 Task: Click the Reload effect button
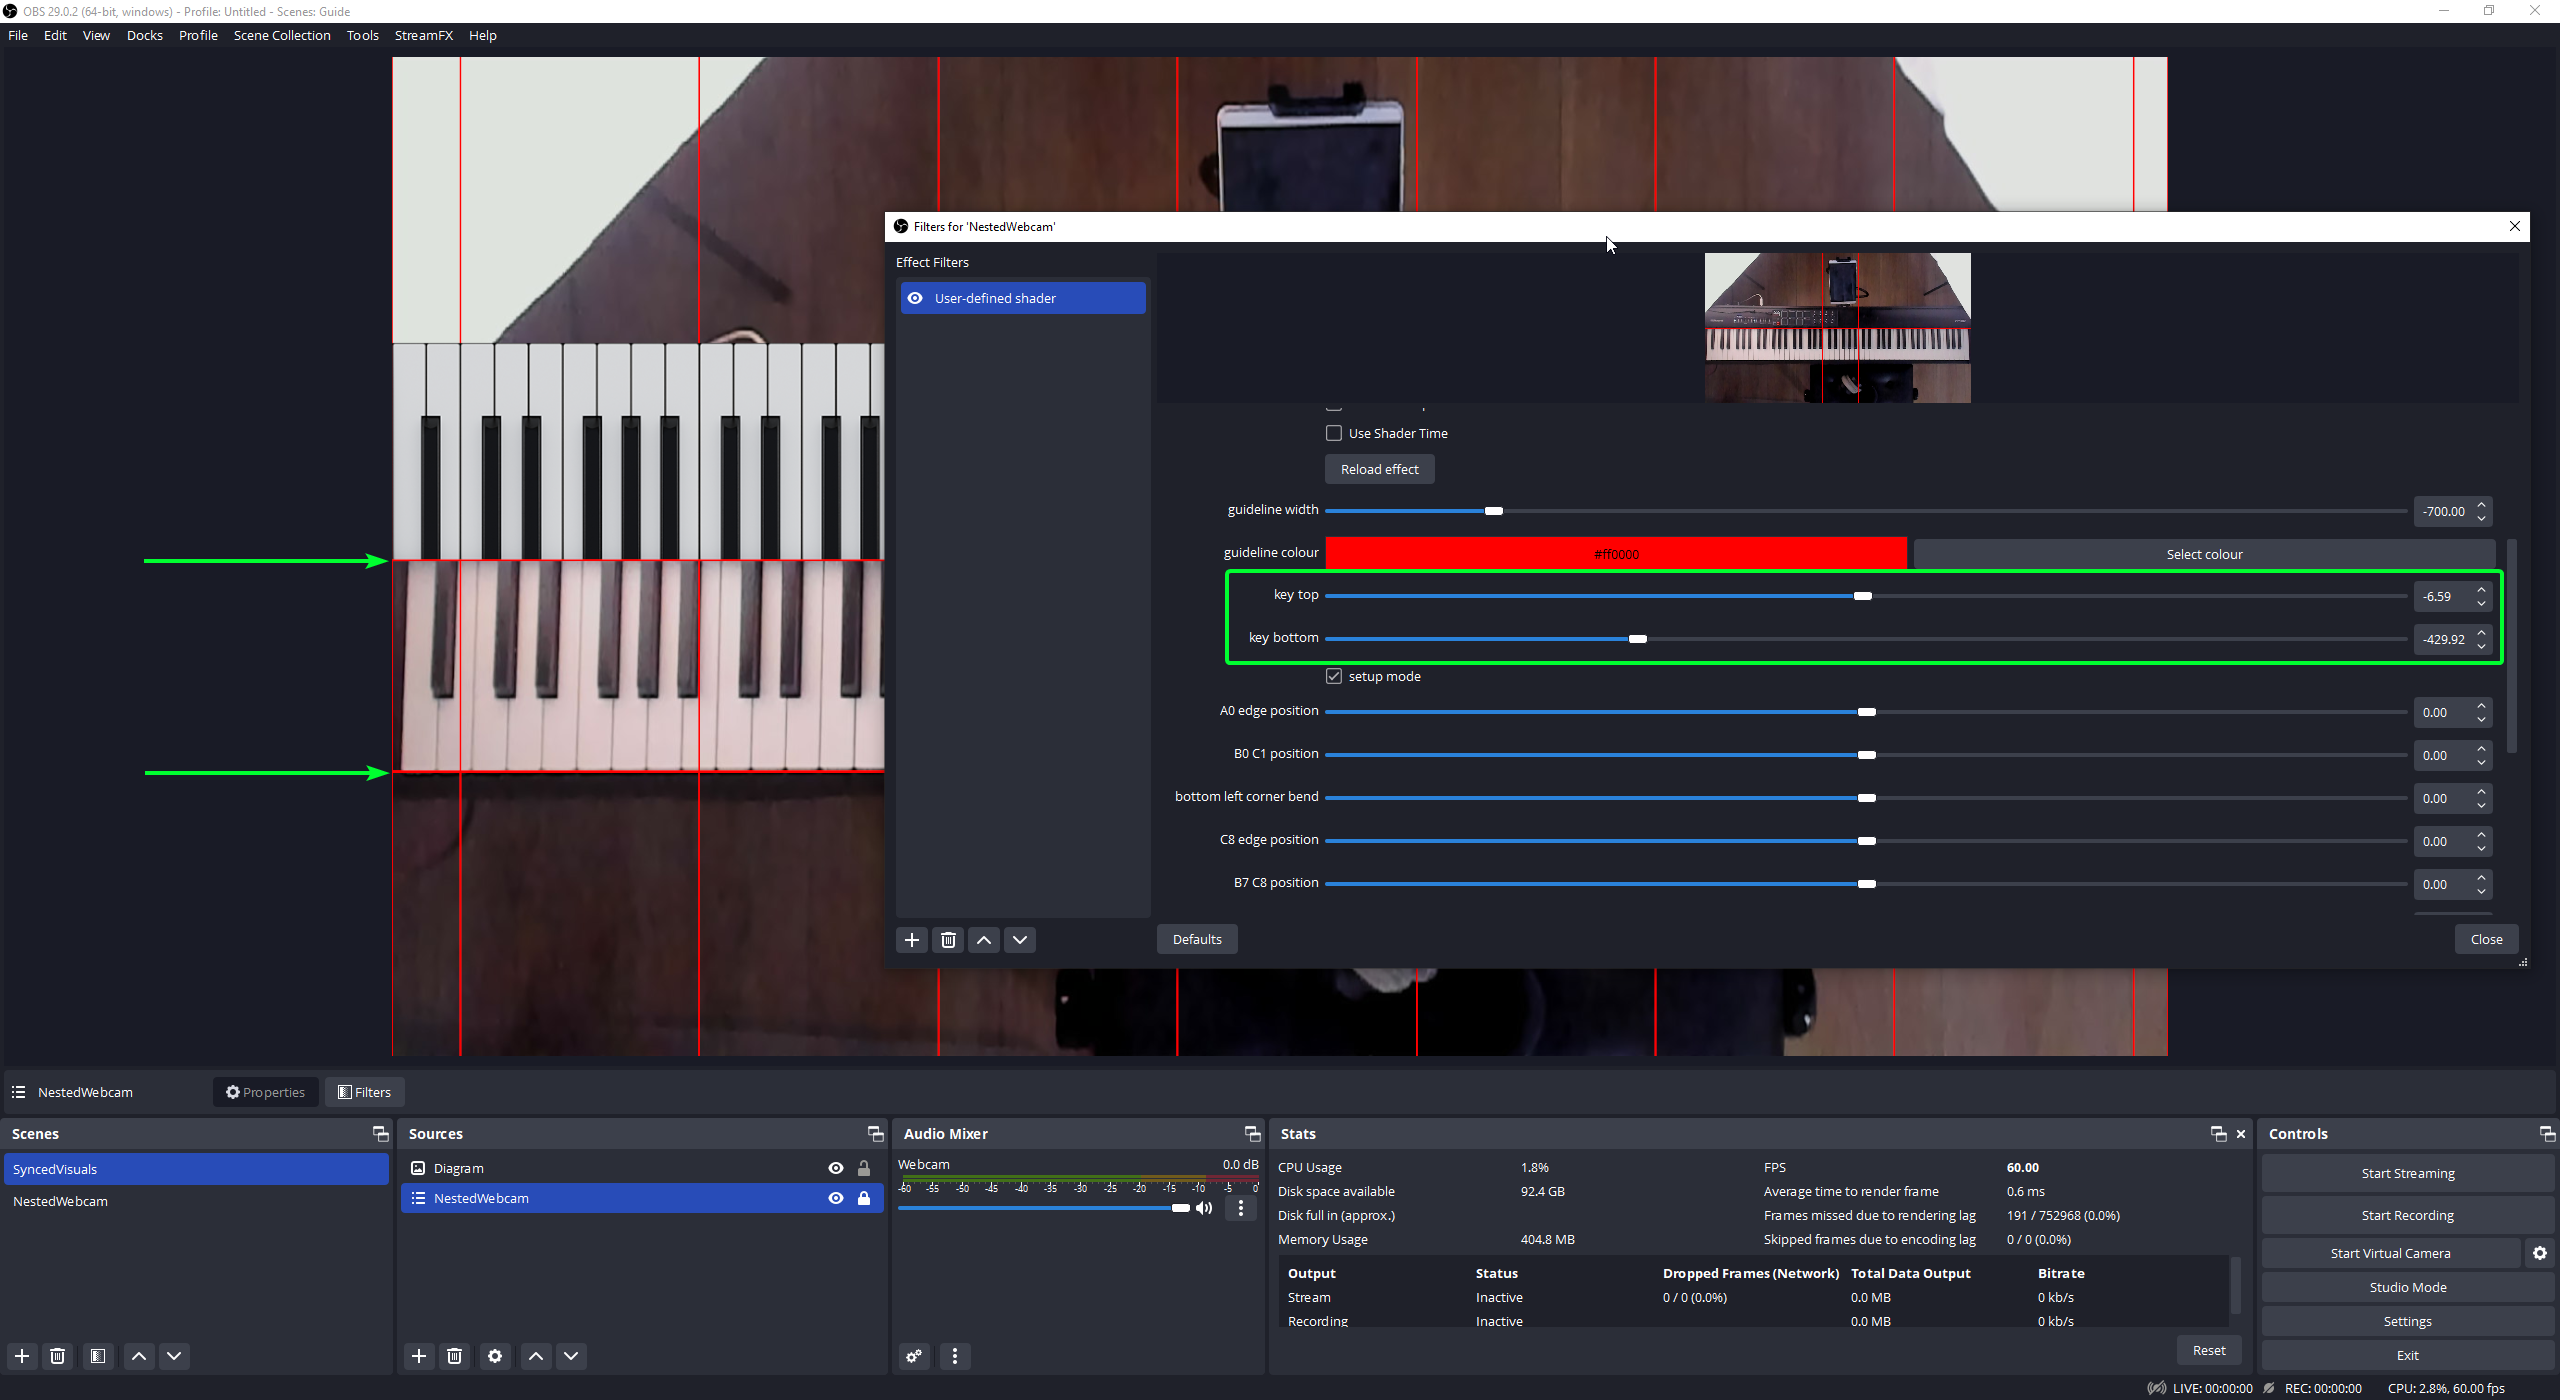(x=1379, y=469)
